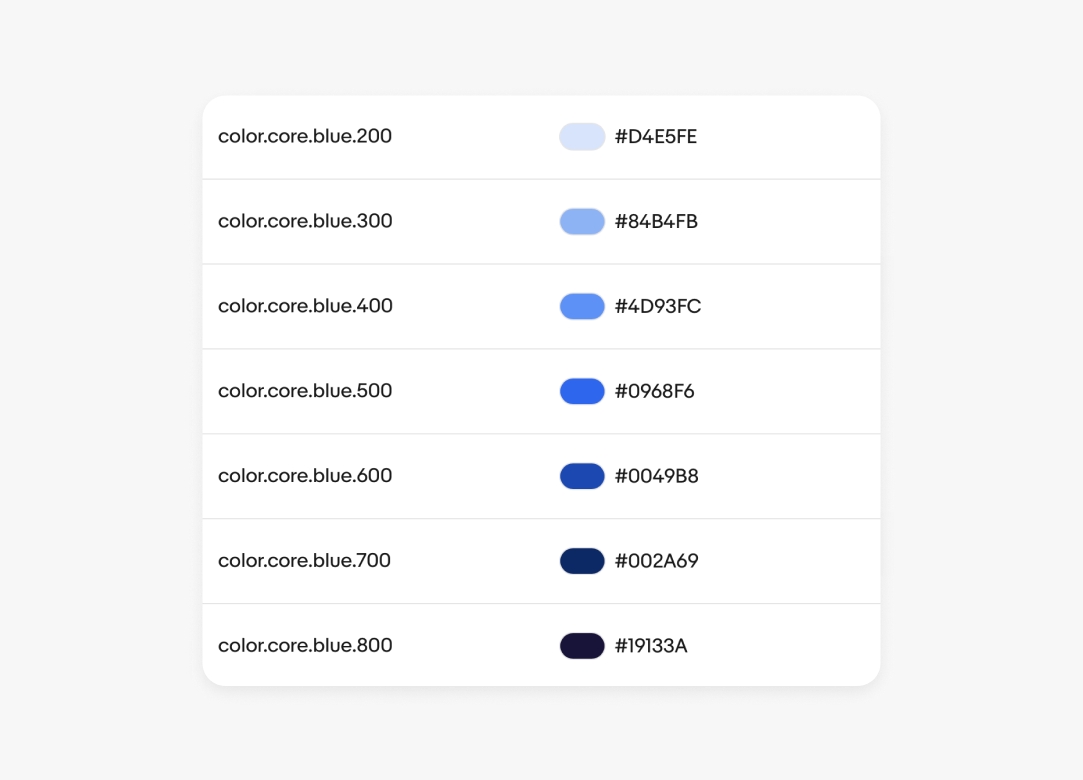Click the #0049B8 color swatch
Viewport: 1083px width, 780px height.
[x=582, y=476]
